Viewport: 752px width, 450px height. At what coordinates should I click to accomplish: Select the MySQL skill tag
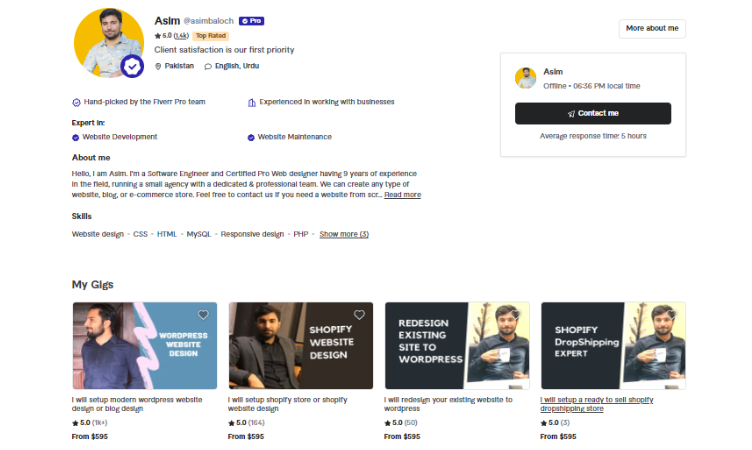click(198, 234)
